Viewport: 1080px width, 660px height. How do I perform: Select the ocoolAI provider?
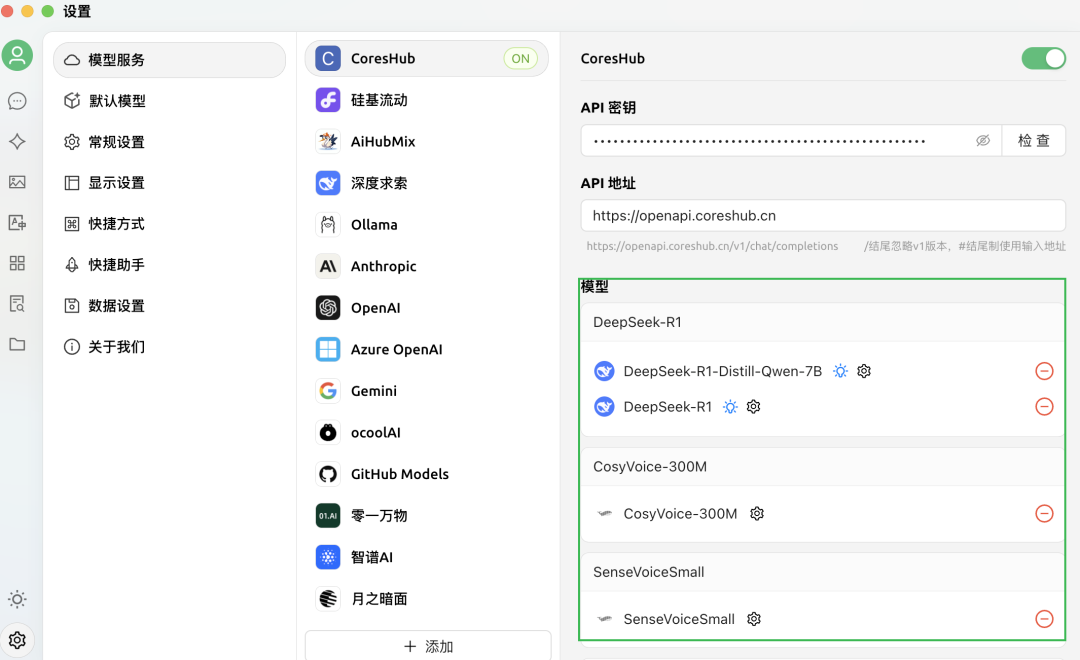coord(426,433)
